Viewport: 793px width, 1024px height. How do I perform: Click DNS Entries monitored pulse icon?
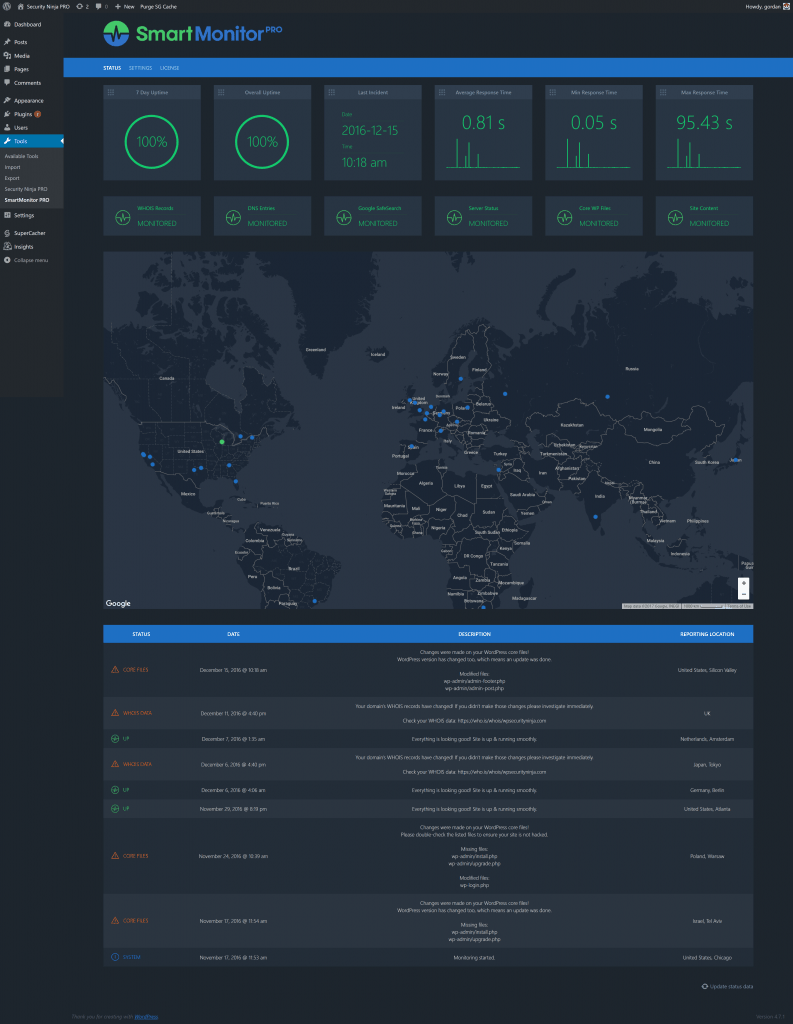click(x=233, y=217)
